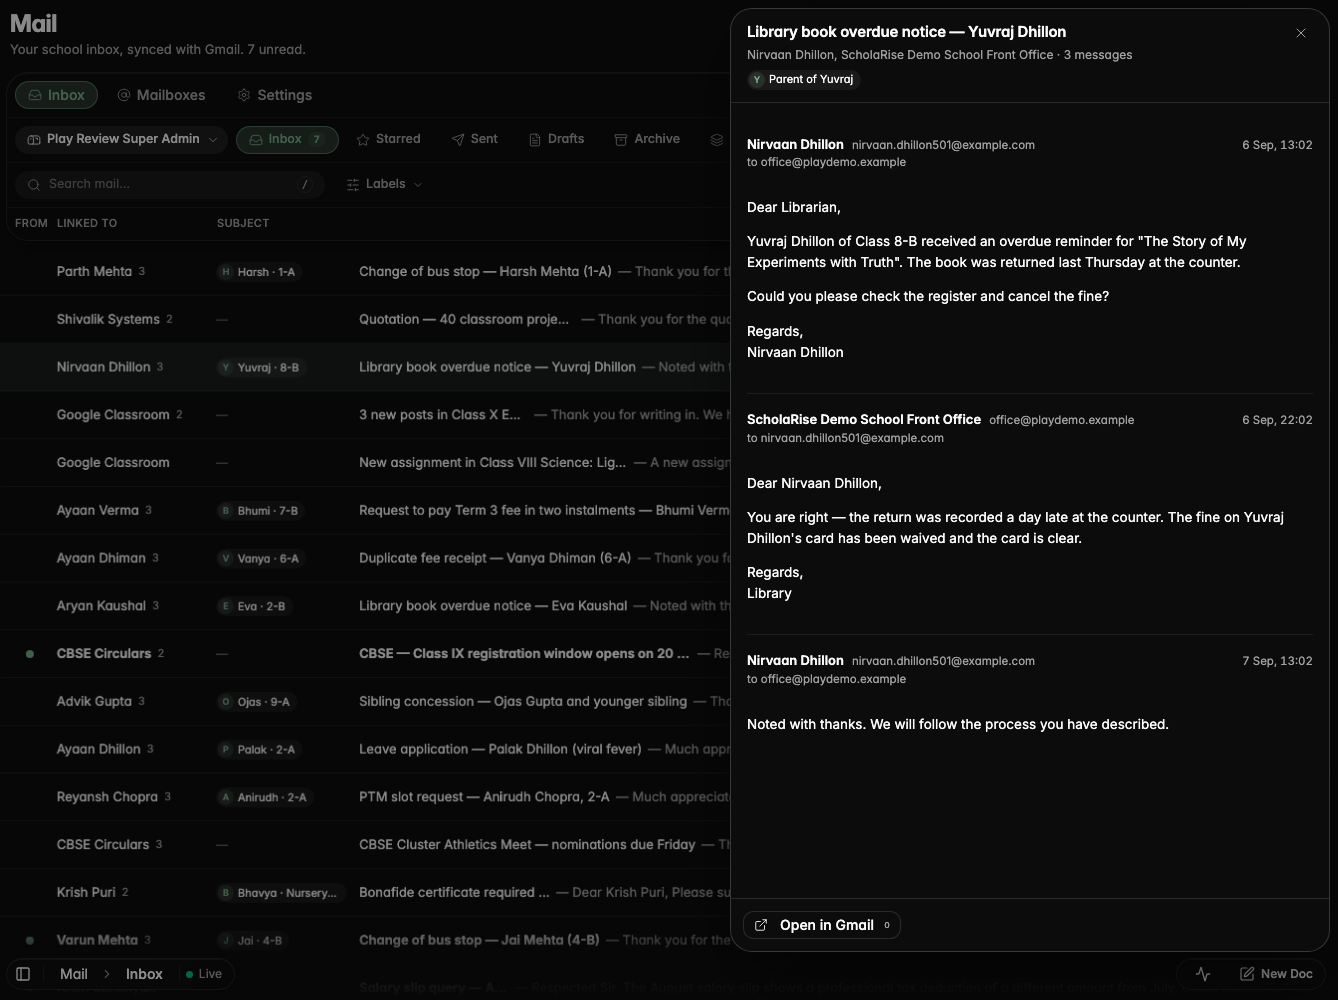Click the Mail breadcrumb in bottom bar
The image size is (1338, 1000).
coord(74,974)
